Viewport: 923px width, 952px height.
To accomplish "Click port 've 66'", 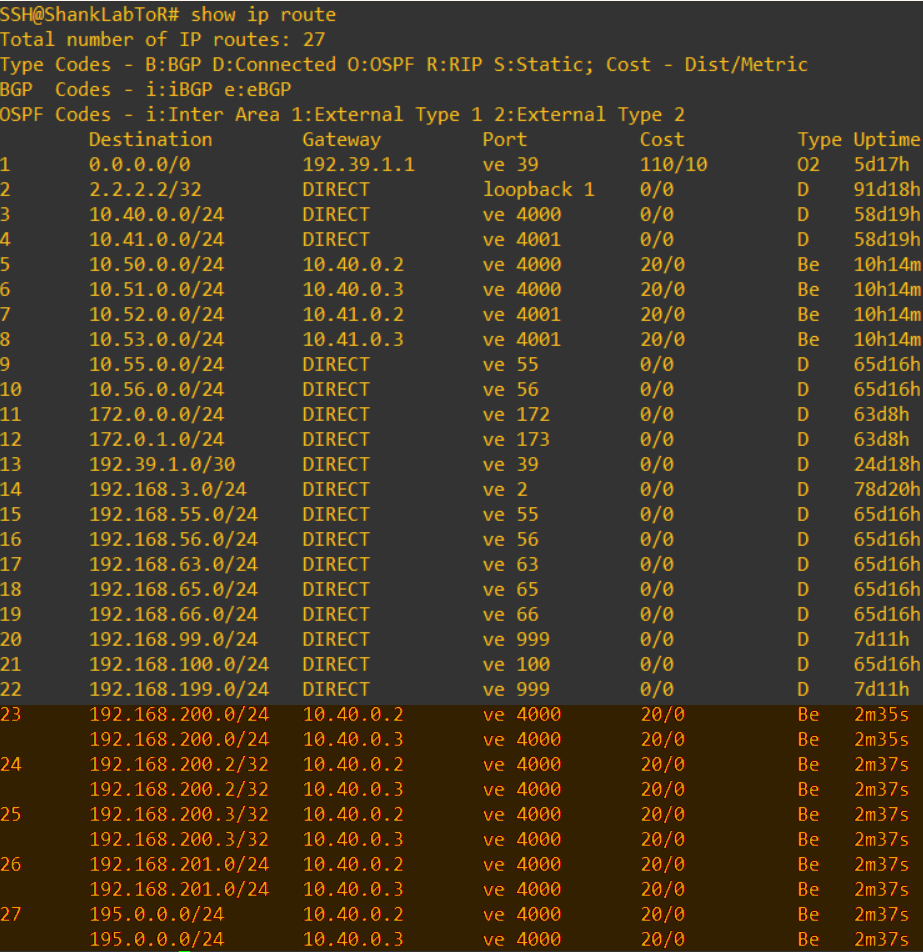I will click(511, 614).
